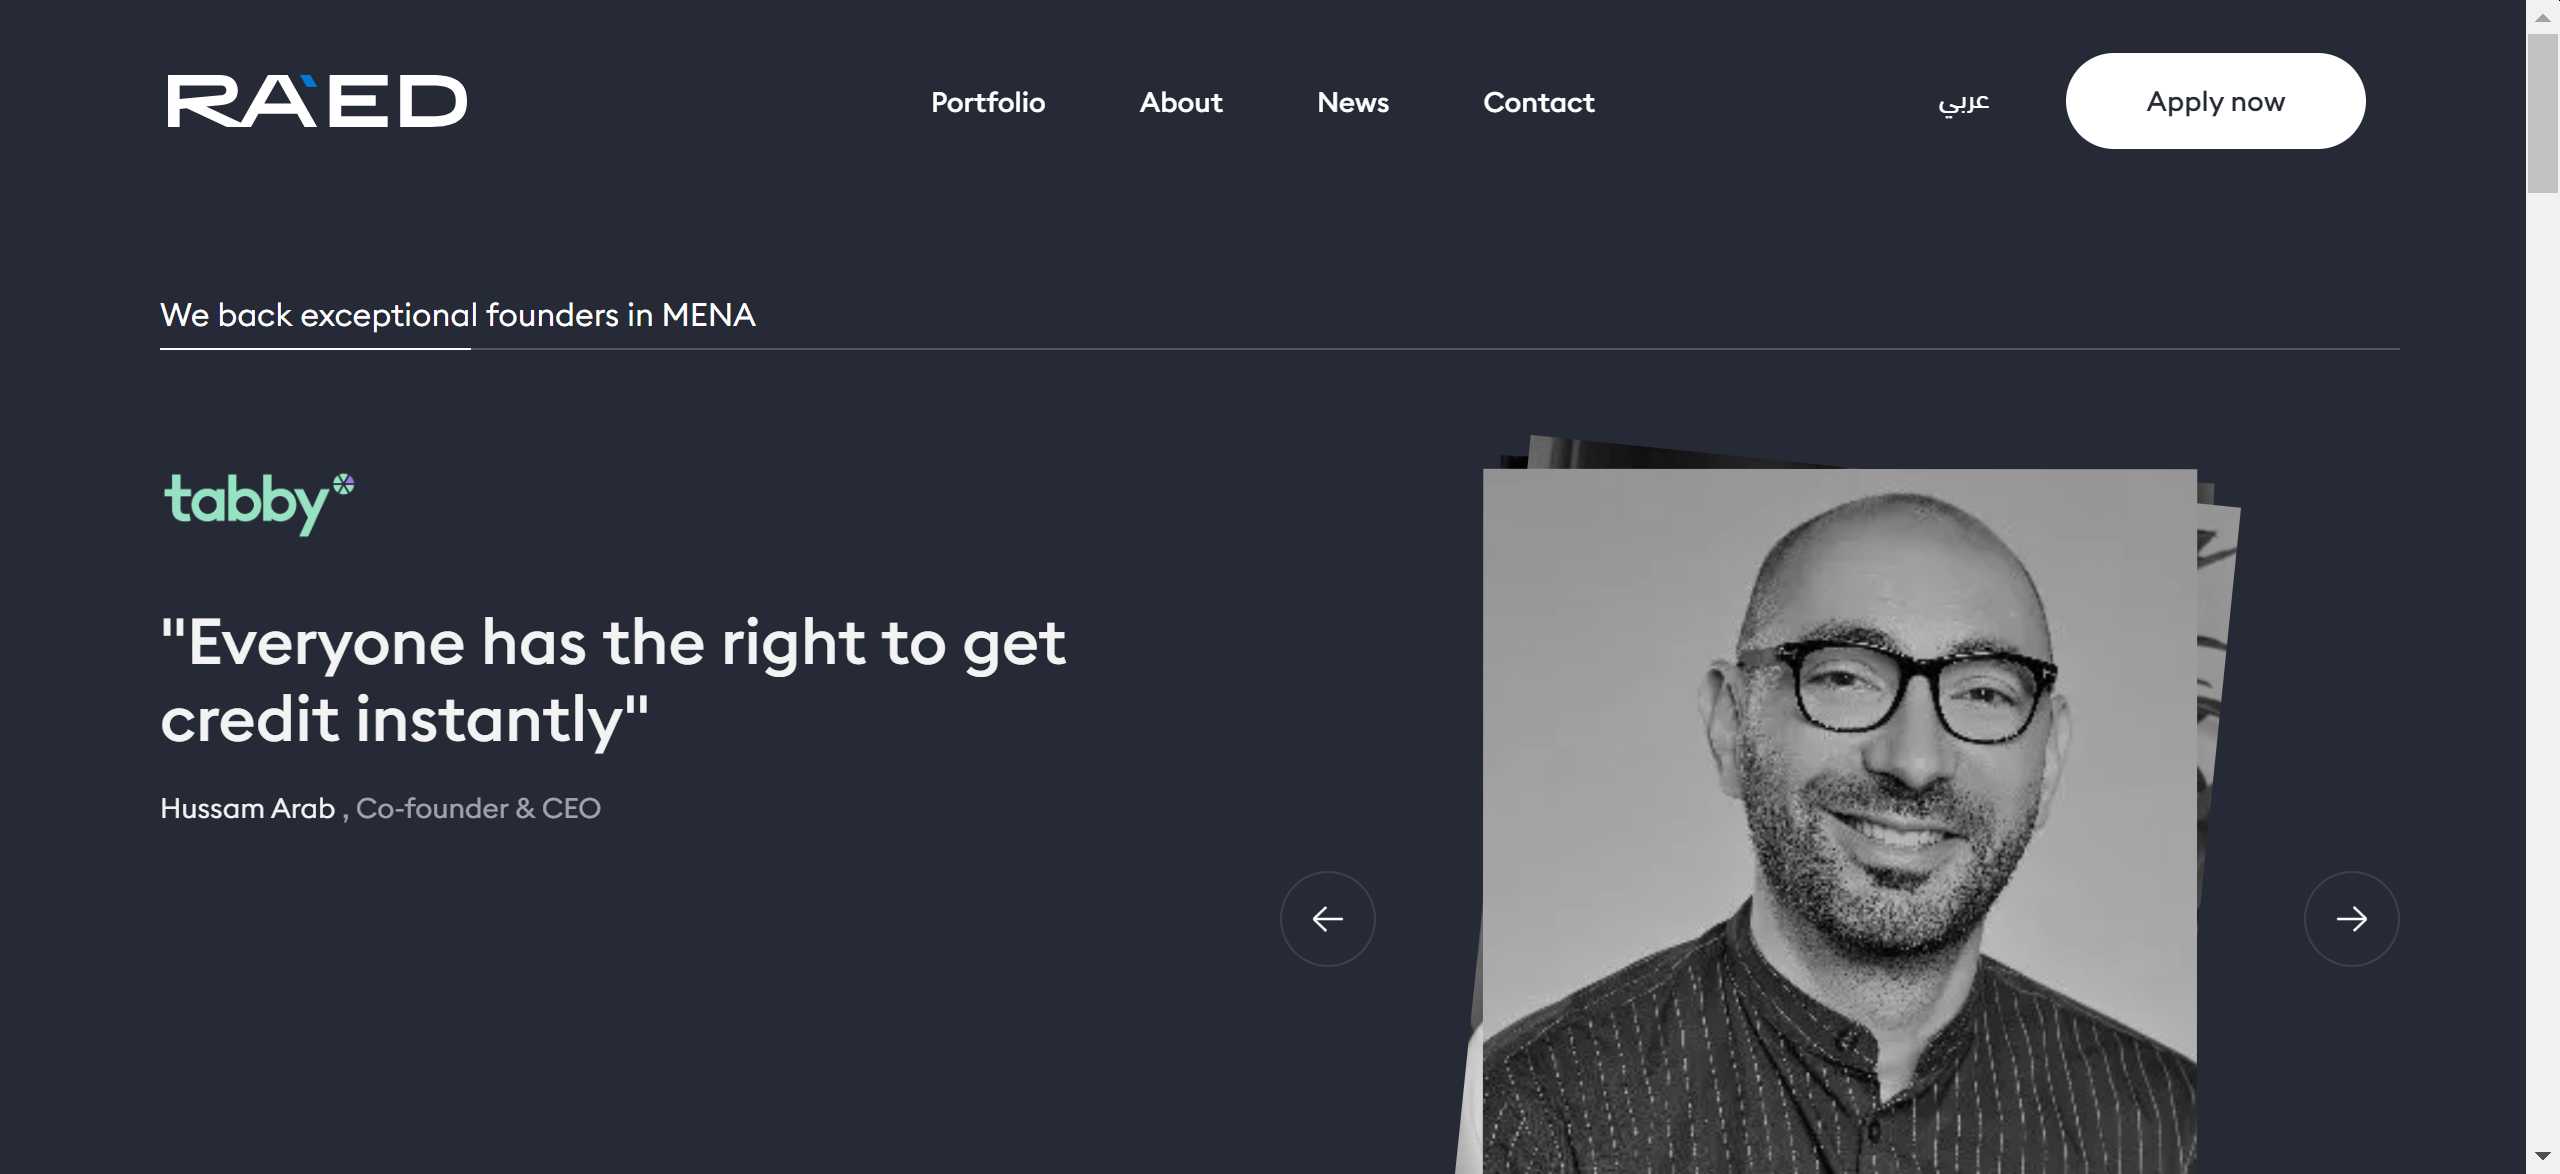Image resolution: width=2560 pixels, height=1174 pixels.
Task: Click the vertical scrollbar thumb
Action: pos(2542,113)
